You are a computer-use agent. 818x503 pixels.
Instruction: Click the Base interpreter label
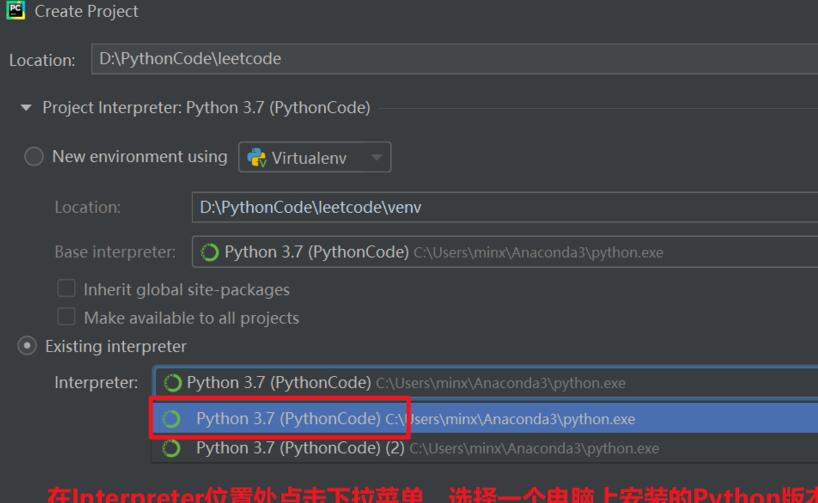pos(115,252)
